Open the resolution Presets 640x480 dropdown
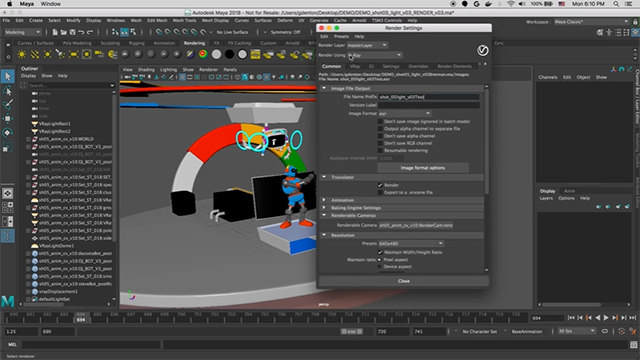640x360 pixels. point(411,244)
